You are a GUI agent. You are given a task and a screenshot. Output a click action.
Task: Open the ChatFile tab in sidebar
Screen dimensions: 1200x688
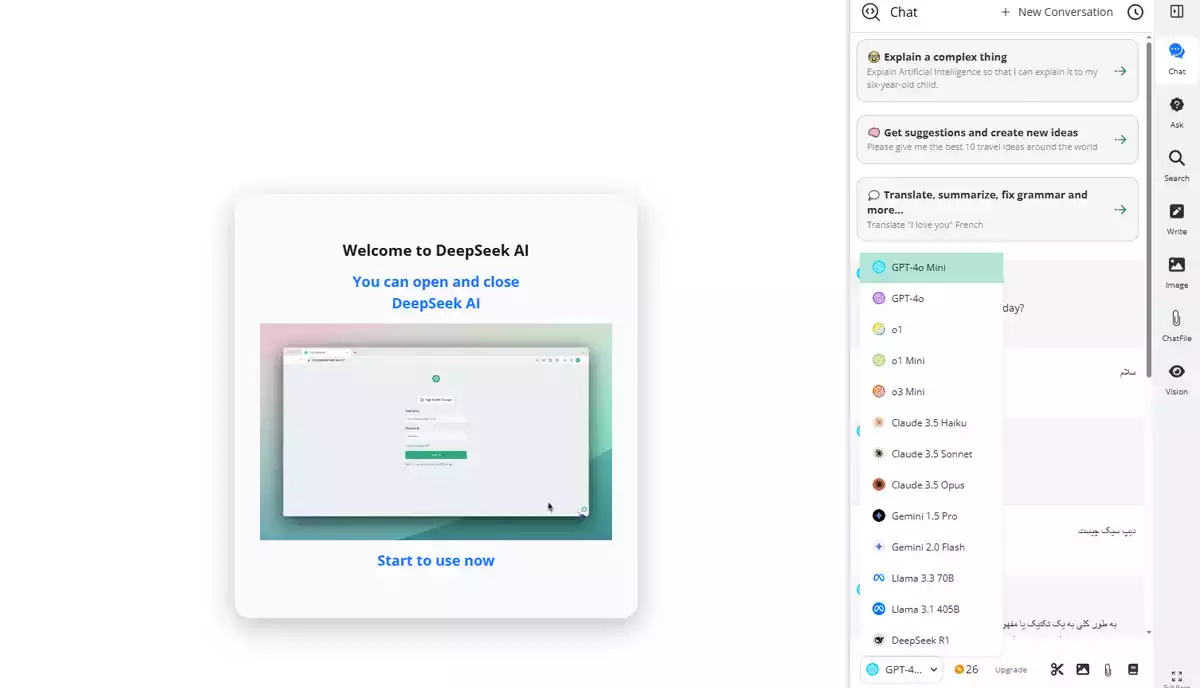1177,326
